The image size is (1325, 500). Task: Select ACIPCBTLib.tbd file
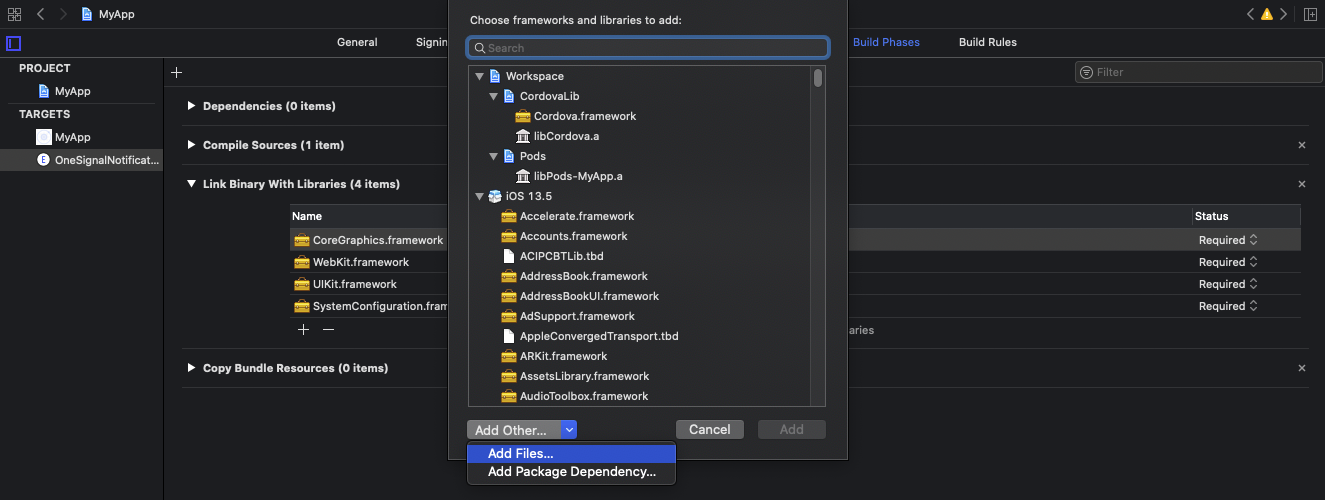click(553, 256)
